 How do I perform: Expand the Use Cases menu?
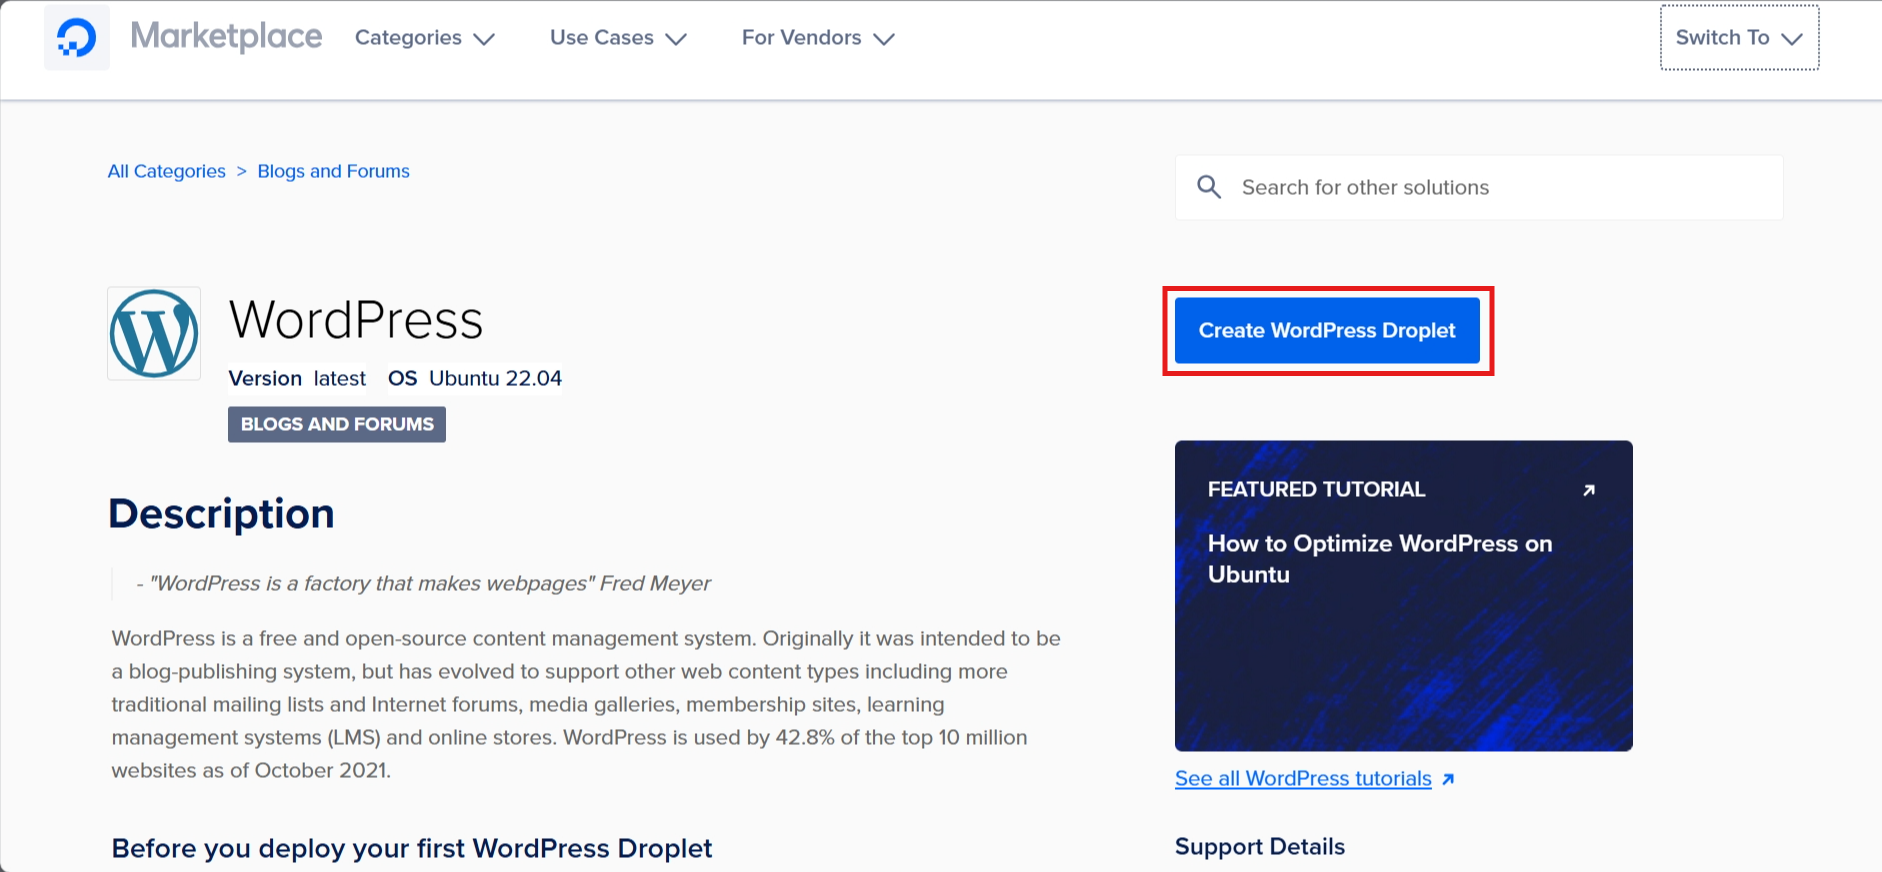tap(618, 38)
